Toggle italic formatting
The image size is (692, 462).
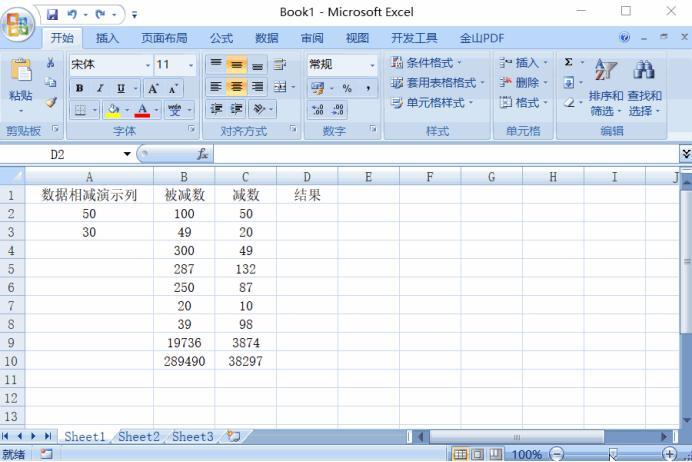pos(100,88)
